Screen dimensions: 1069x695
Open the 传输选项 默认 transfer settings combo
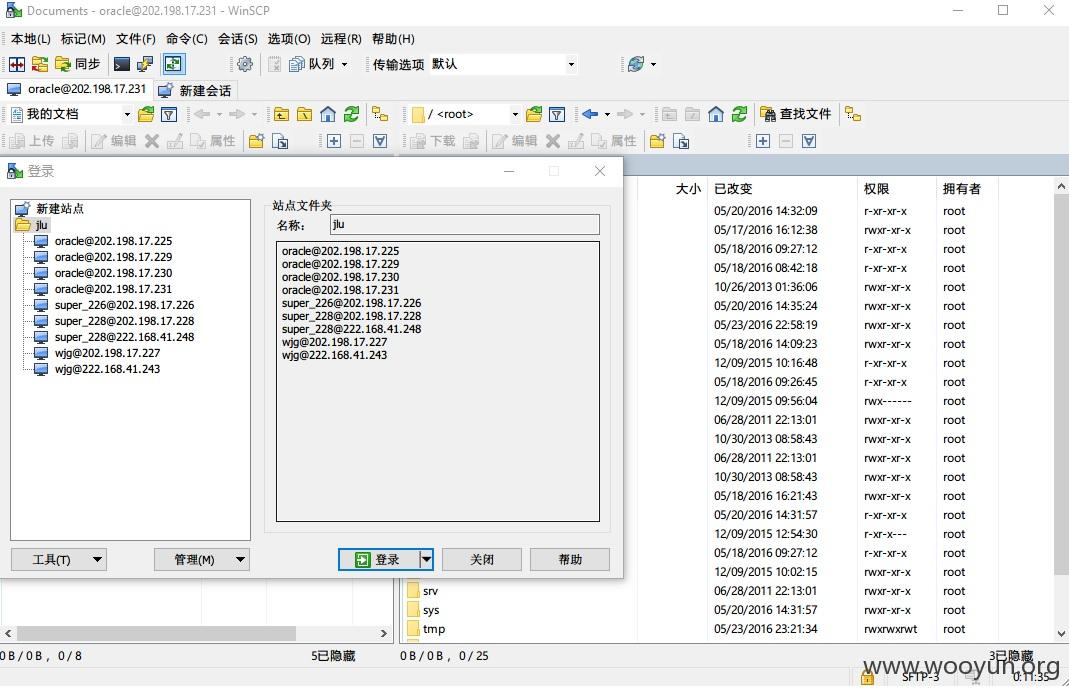click(x=505, y=64)
